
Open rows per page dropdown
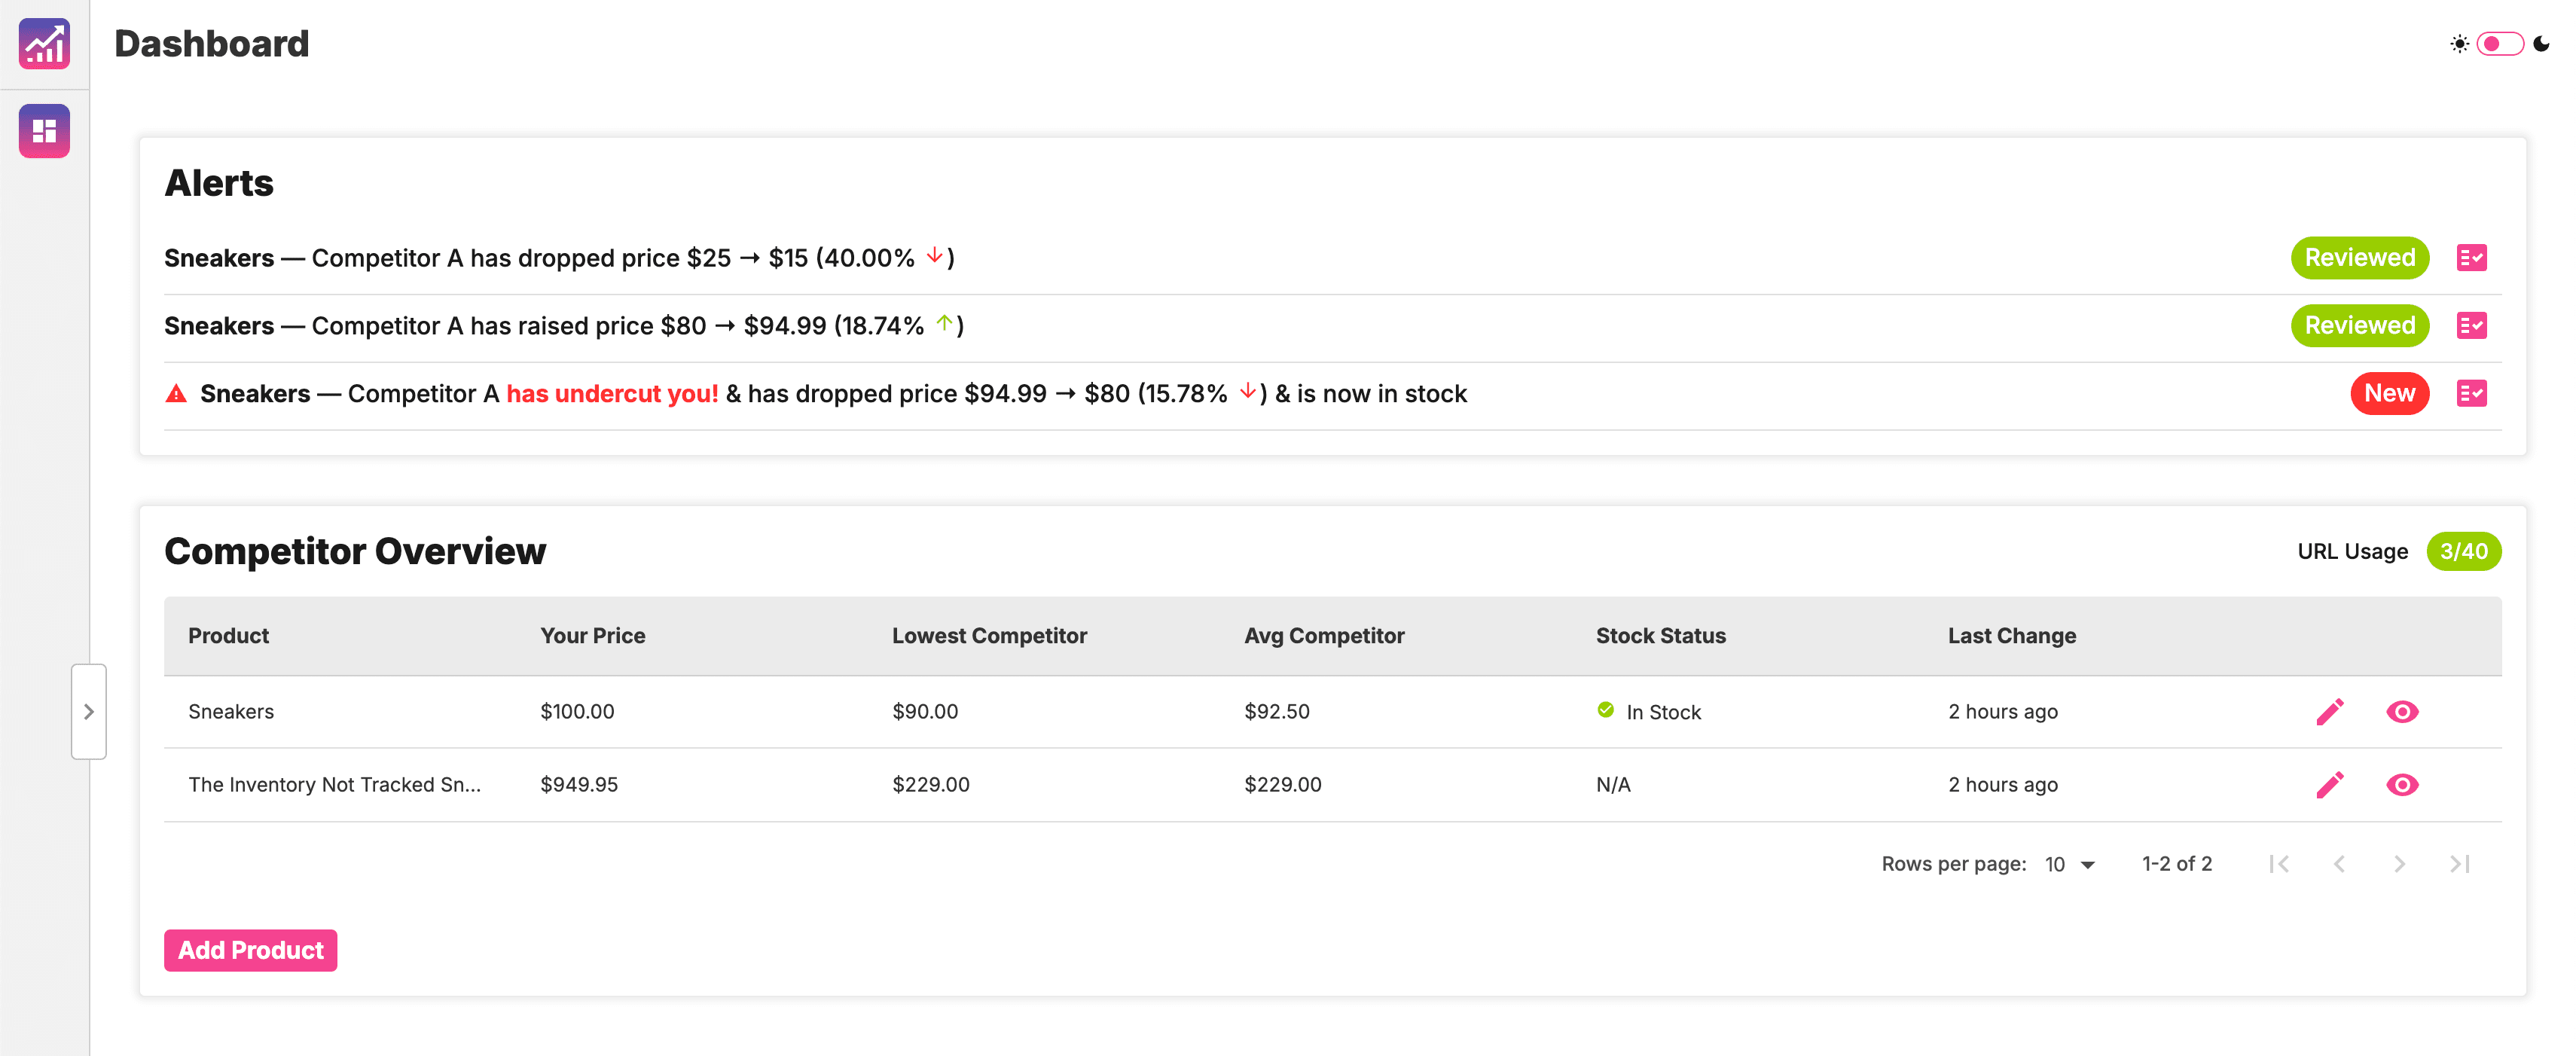pyautogui.click(x=2070, y=864)
